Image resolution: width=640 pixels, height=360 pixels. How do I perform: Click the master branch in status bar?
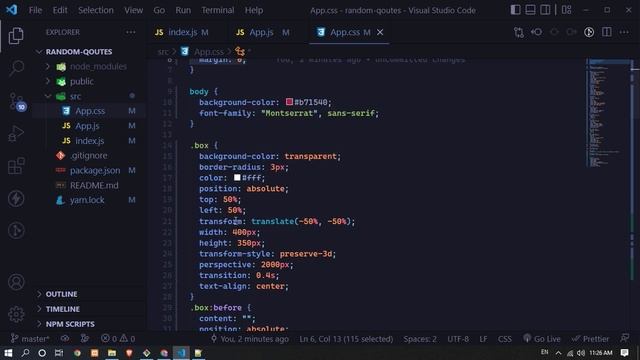pyautogui.click(x=30, y=338)
